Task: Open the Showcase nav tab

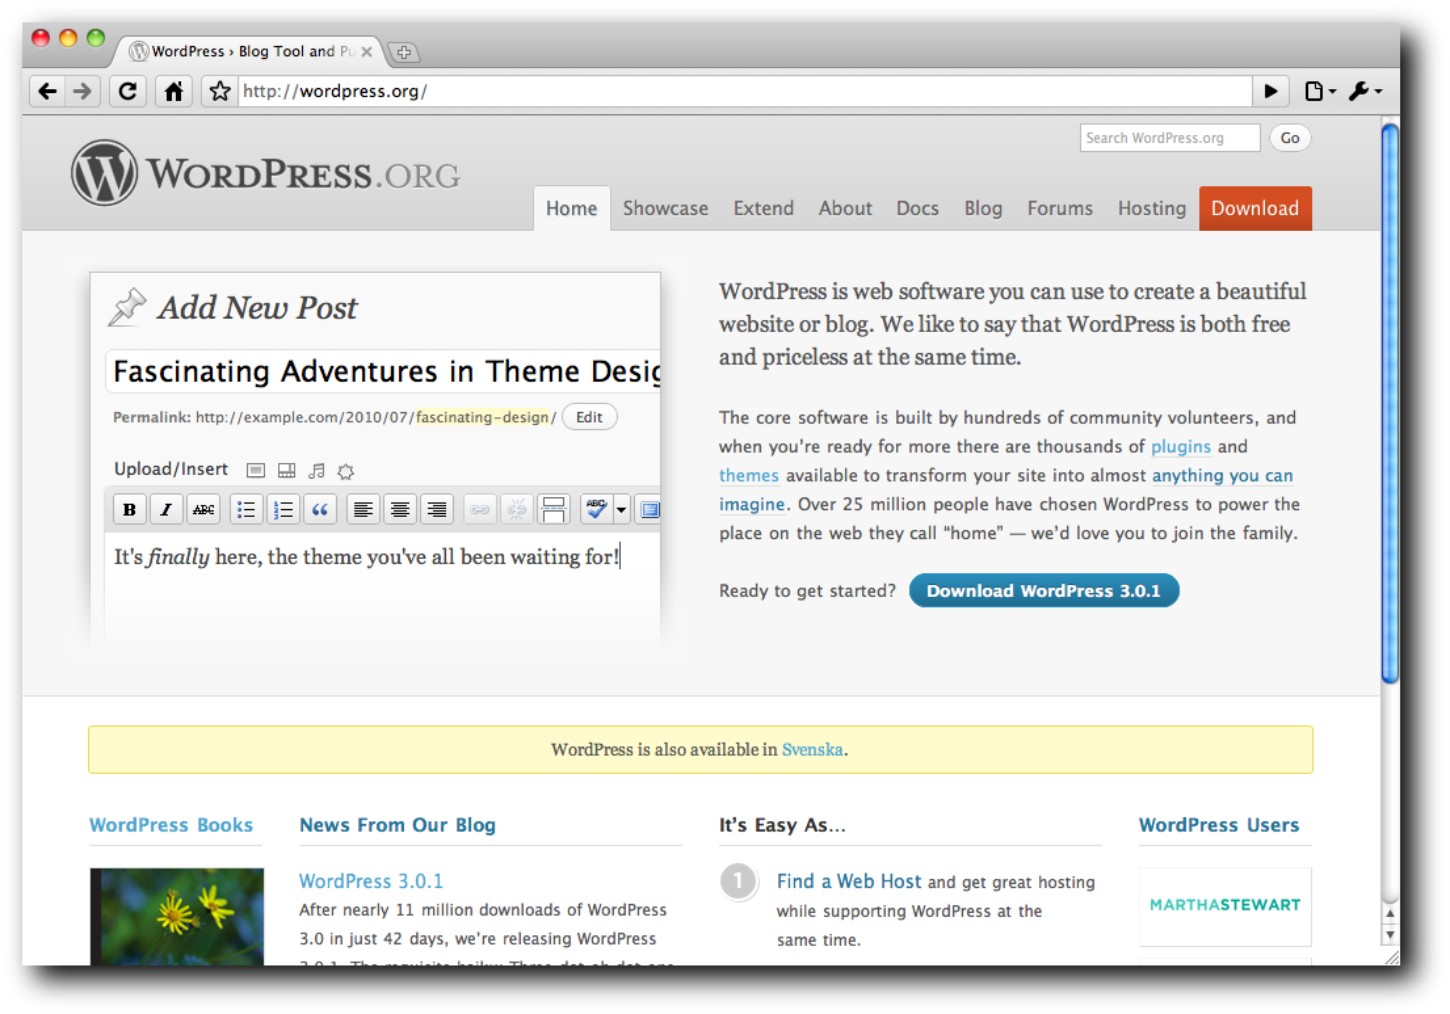Action: point(666,208)
